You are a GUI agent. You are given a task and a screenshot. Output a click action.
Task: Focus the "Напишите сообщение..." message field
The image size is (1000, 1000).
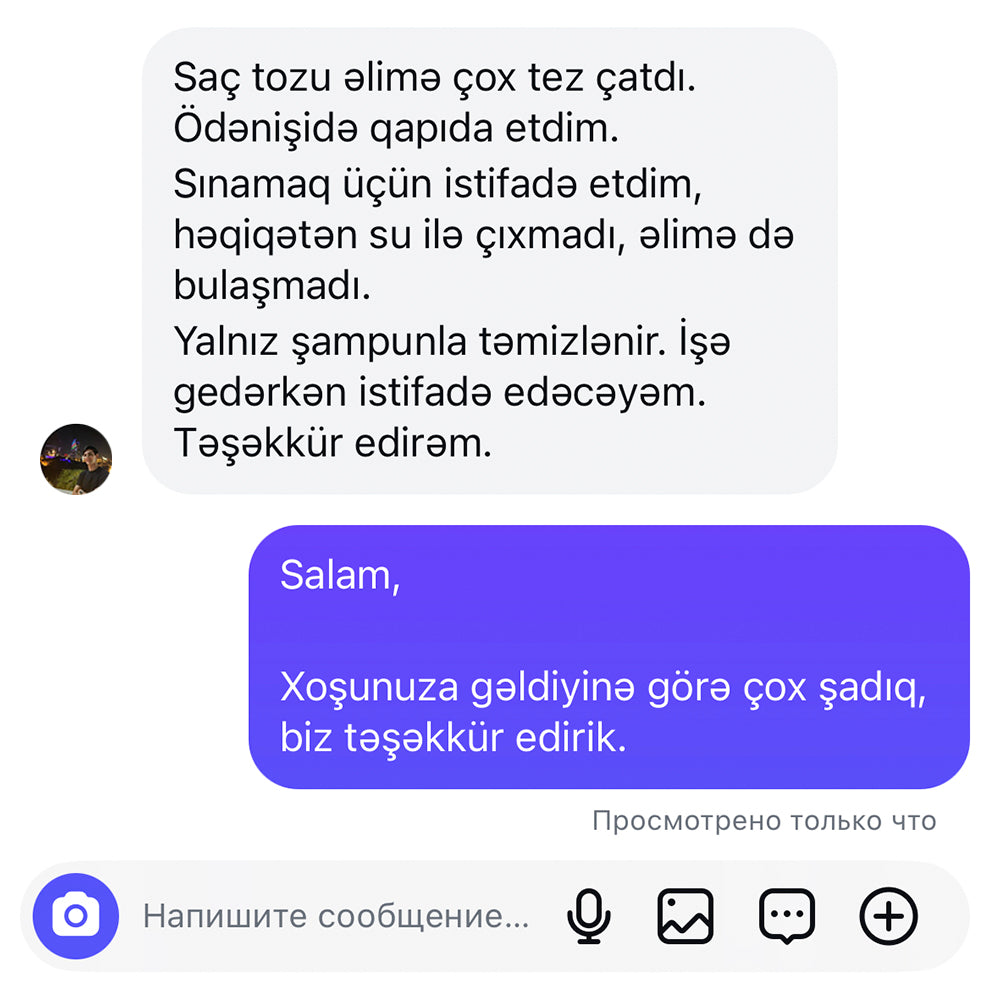pyautogui.click(x=336, y=916)
